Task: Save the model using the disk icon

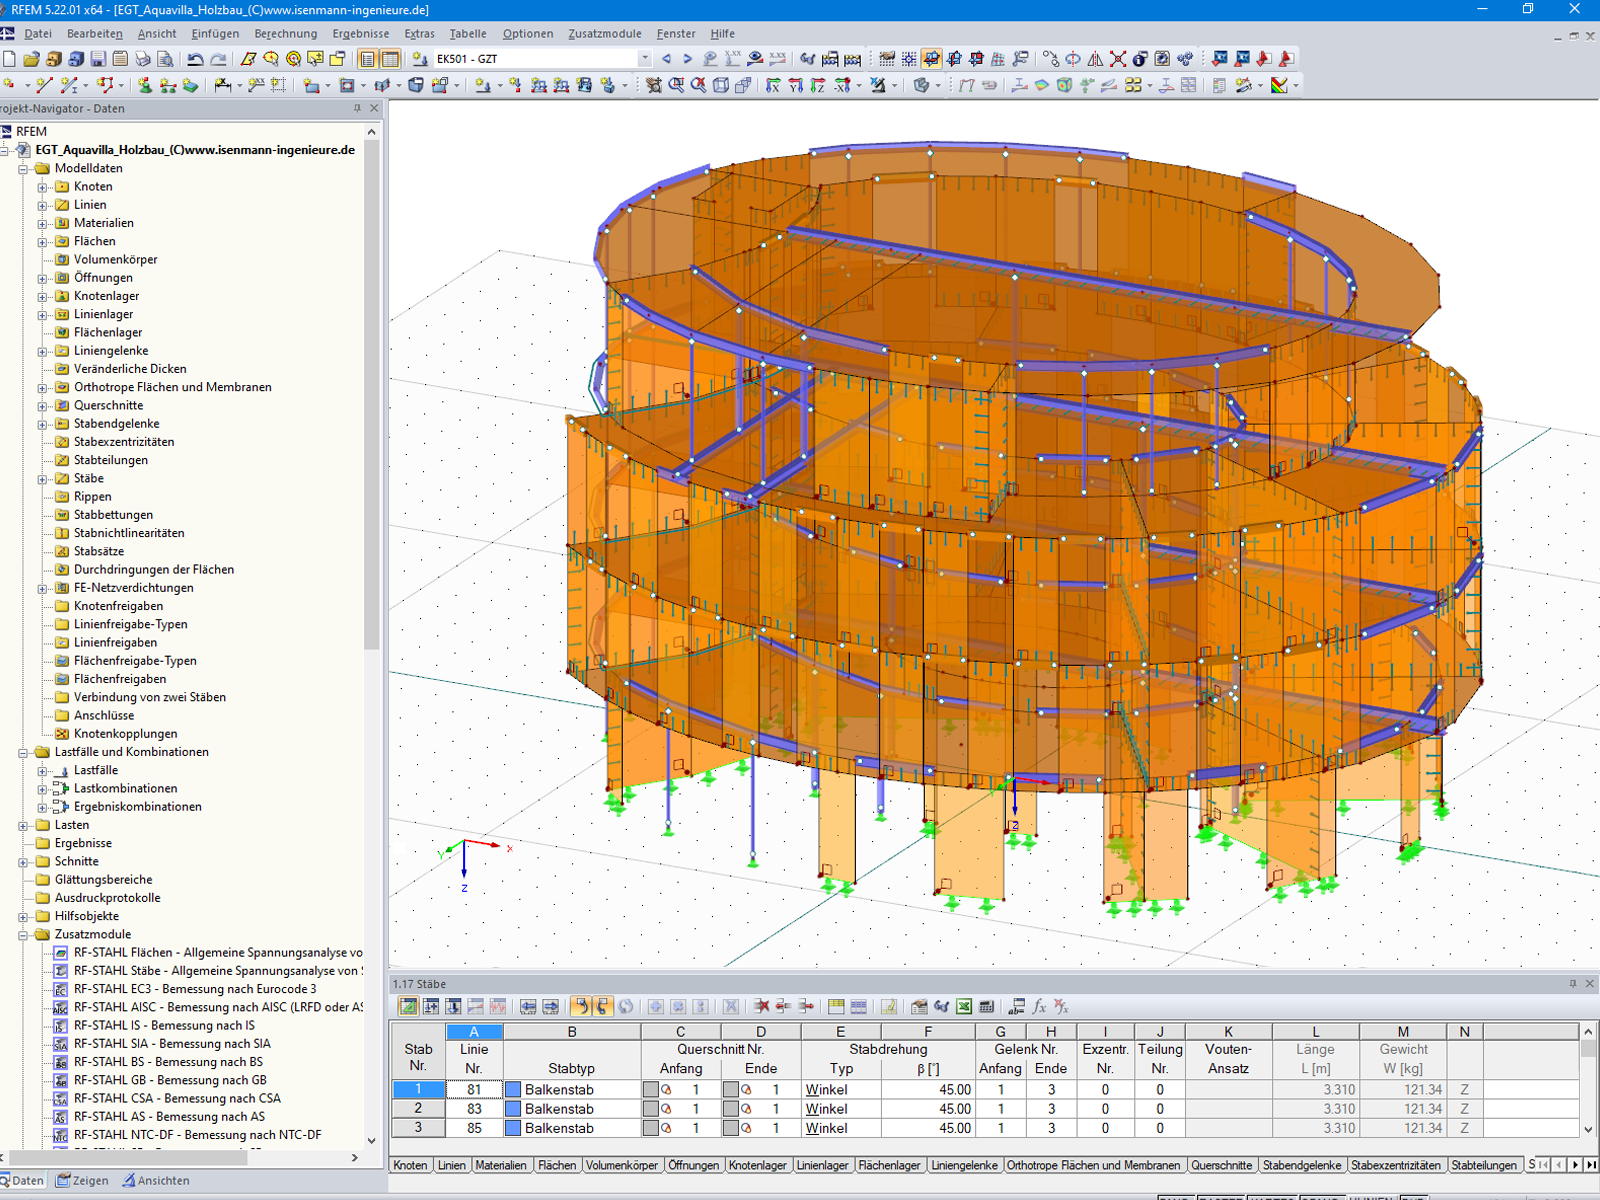Action: pyautogui.click(x=97, y=58)
